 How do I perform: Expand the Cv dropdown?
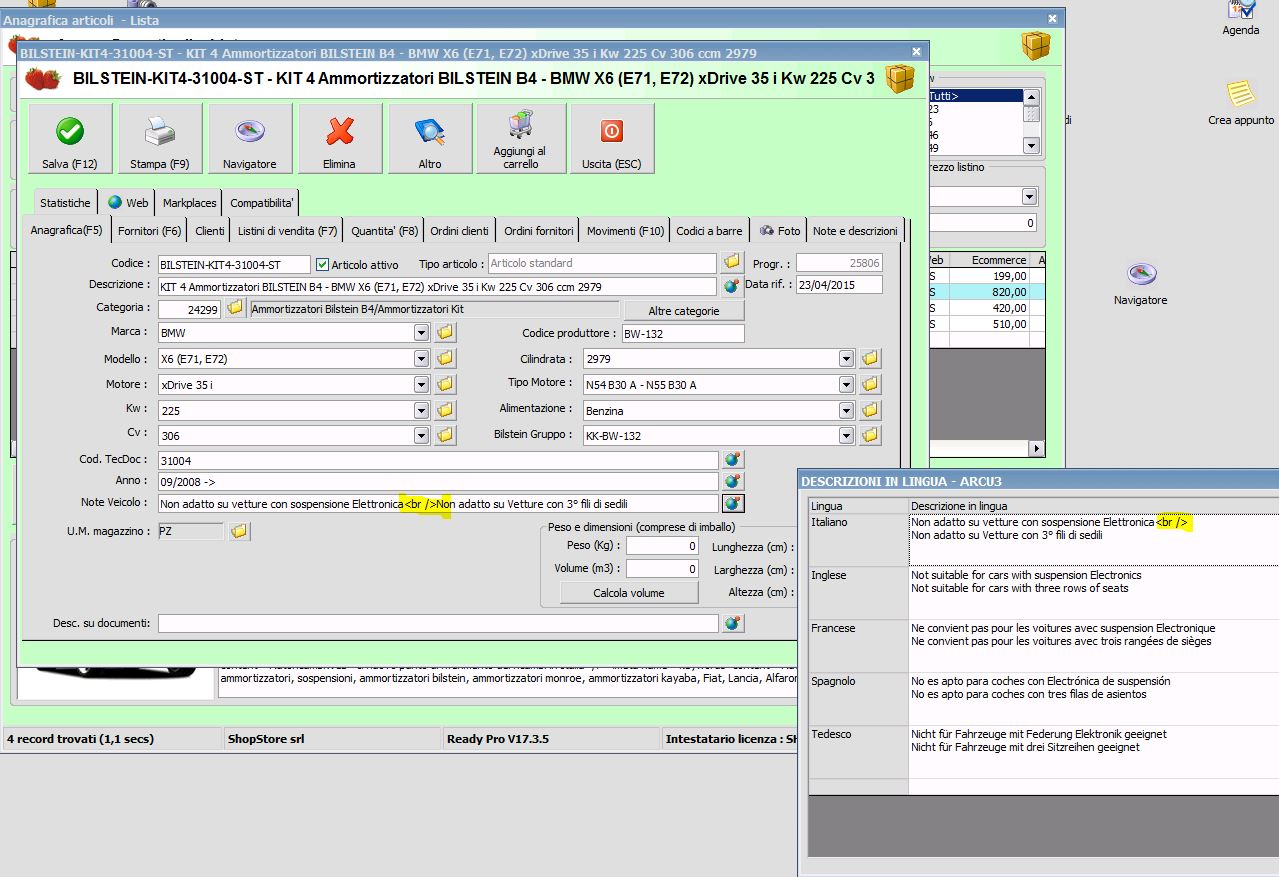click(421, 436)
